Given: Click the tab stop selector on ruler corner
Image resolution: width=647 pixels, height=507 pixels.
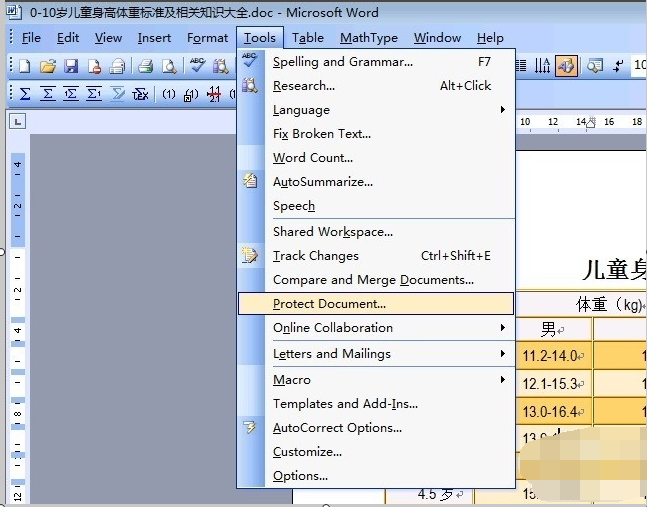Looking at the screenshot, I should 17,121.
